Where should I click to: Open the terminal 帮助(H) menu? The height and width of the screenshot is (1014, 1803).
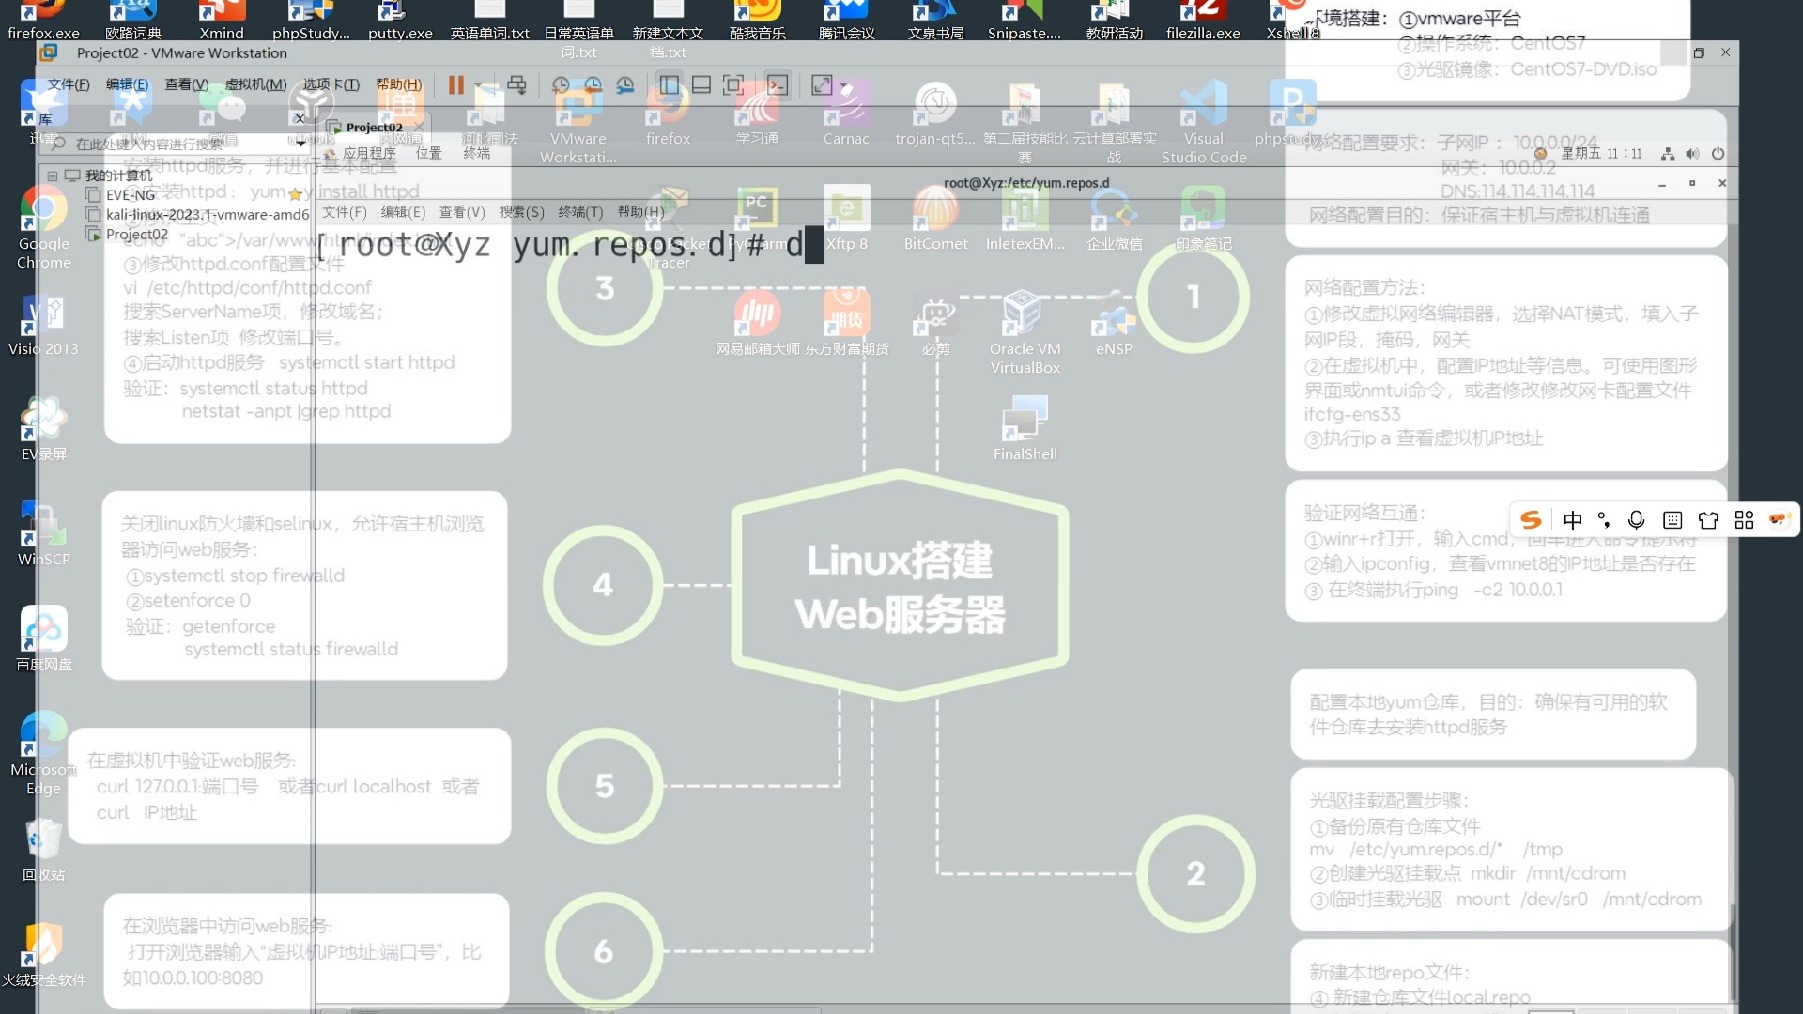click(x=640, y=212)
